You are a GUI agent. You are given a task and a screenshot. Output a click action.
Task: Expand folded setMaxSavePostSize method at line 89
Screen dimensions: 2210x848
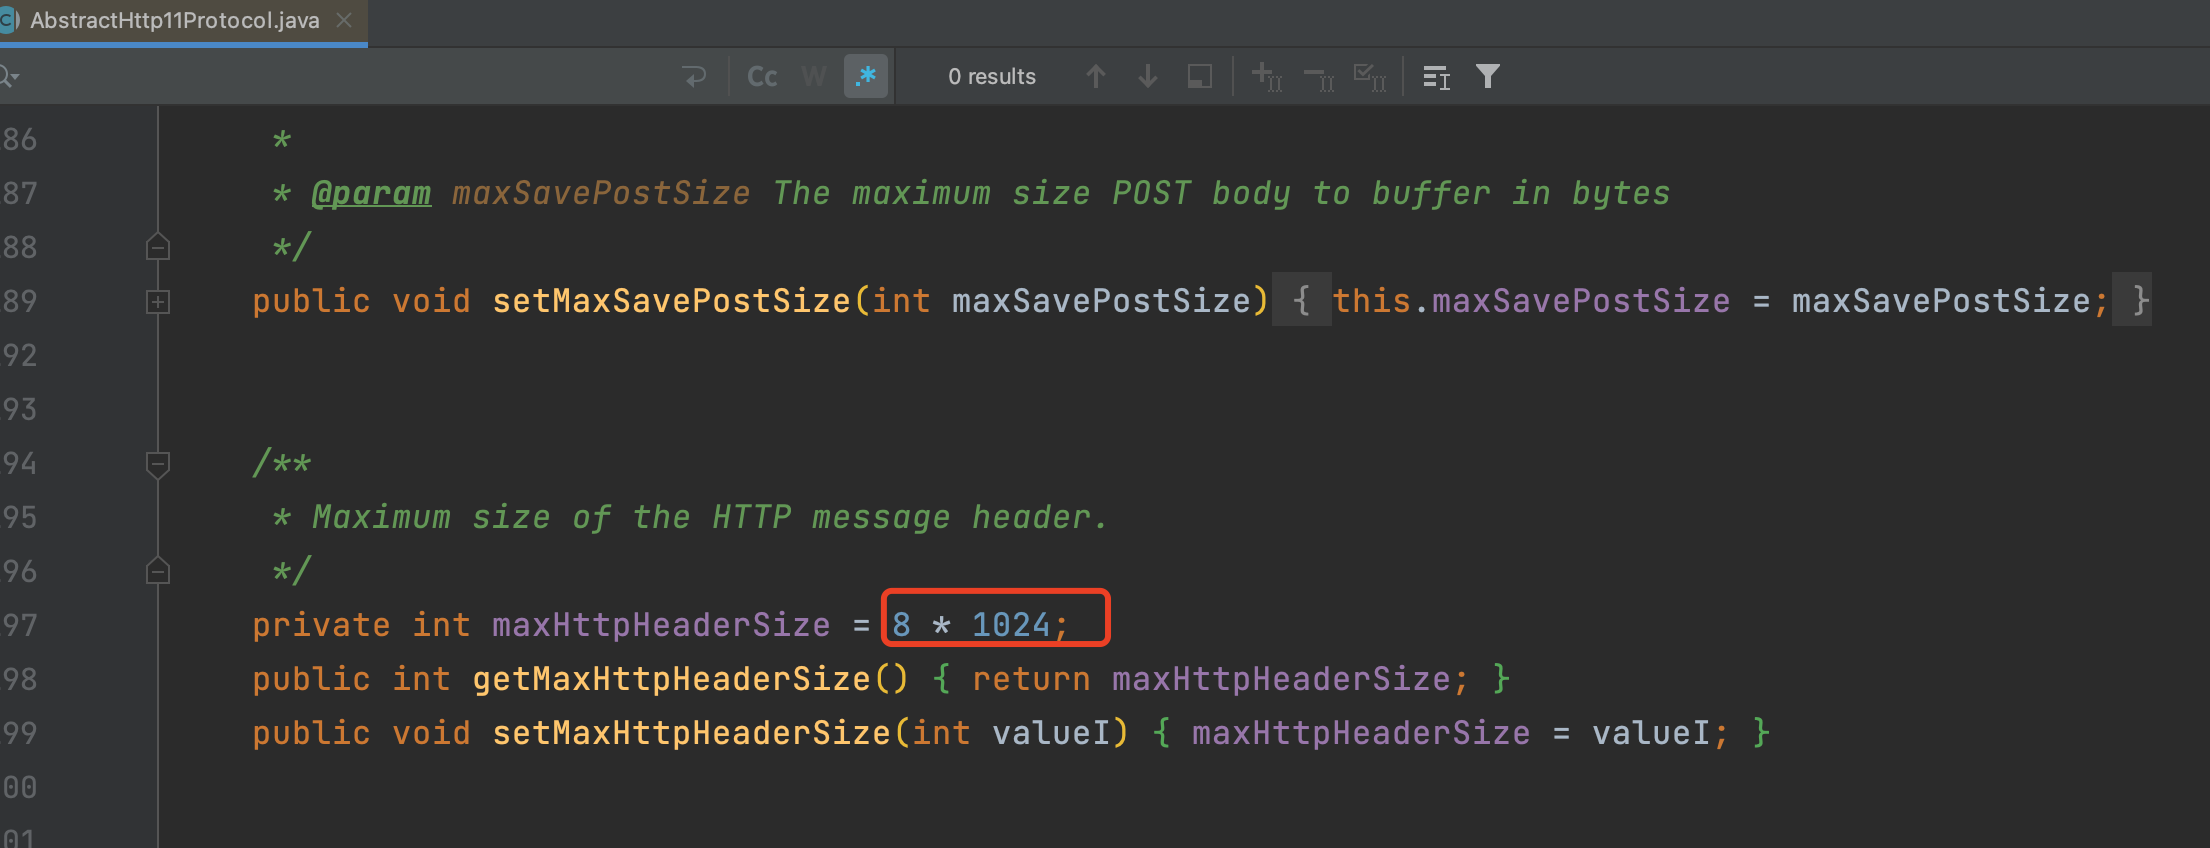[x=158, y=301]
